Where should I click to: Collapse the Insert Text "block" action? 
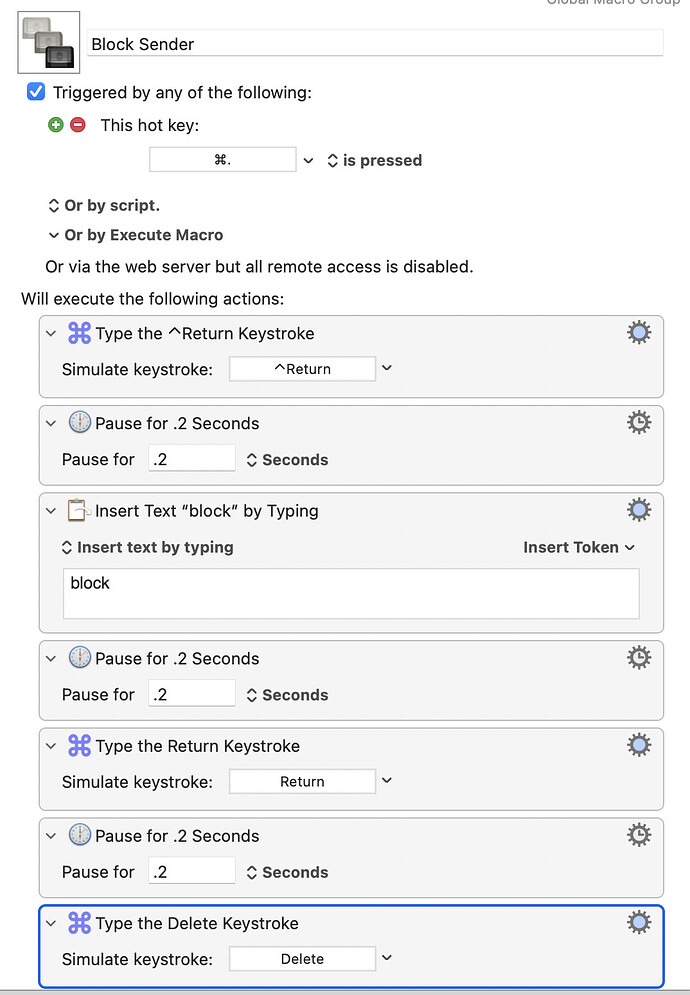tap(51, 511)
